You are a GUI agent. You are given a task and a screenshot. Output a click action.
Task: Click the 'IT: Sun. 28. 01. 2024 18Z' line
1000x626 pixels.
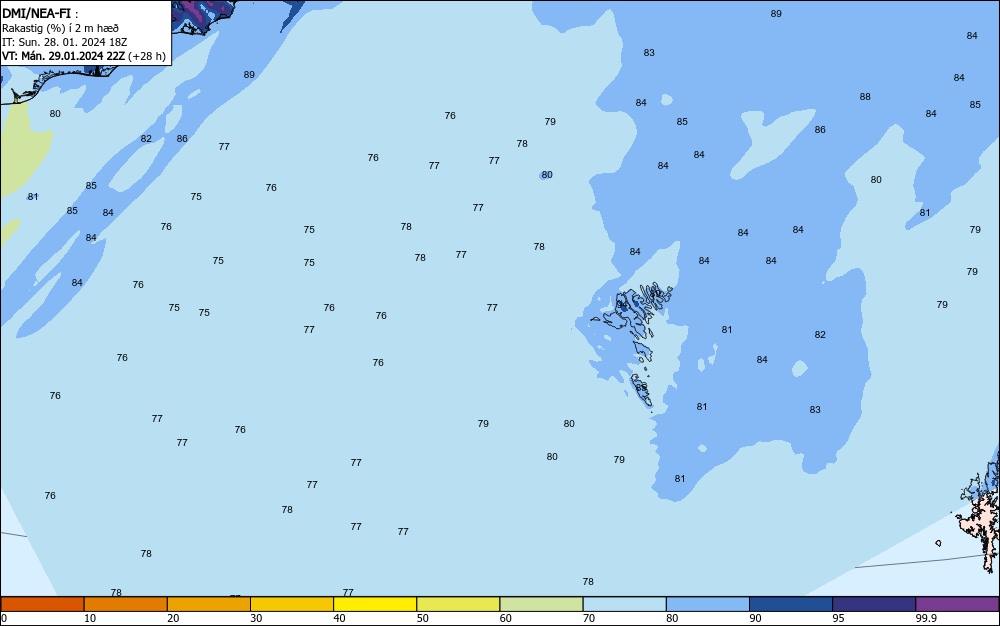coord(64,42)
